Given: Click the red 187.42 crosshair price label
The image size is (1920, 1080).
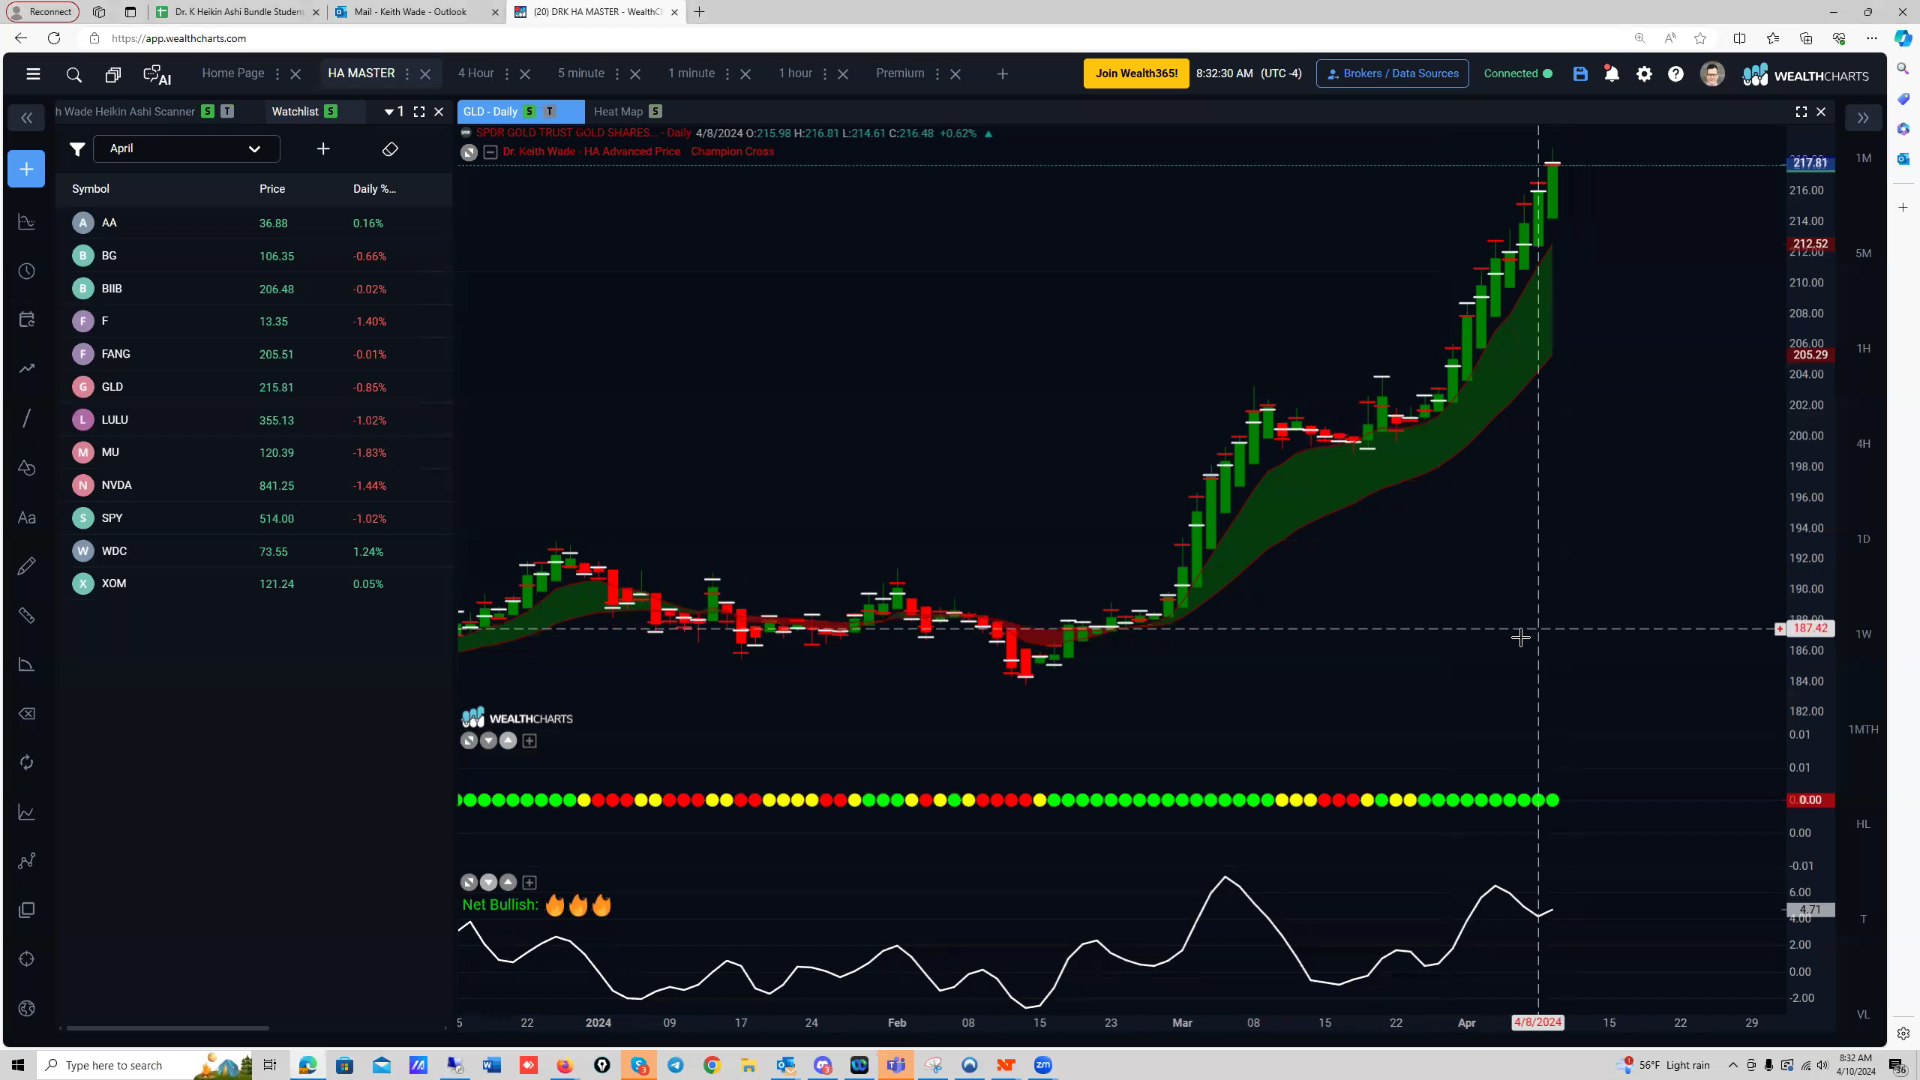Looking at the screenshot, I should click(1810, 629).
